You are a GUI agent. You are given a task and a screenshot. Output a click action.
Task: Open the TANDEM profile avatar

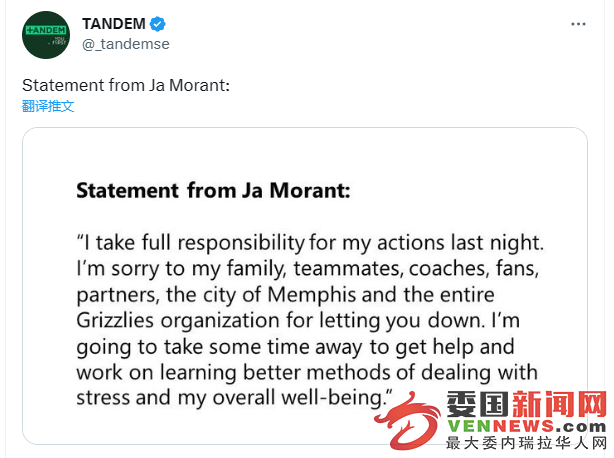coord(46,35)
